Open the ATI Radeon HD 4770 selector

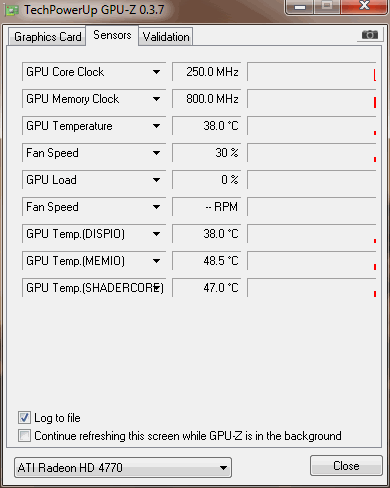click(x=123, y=467)
